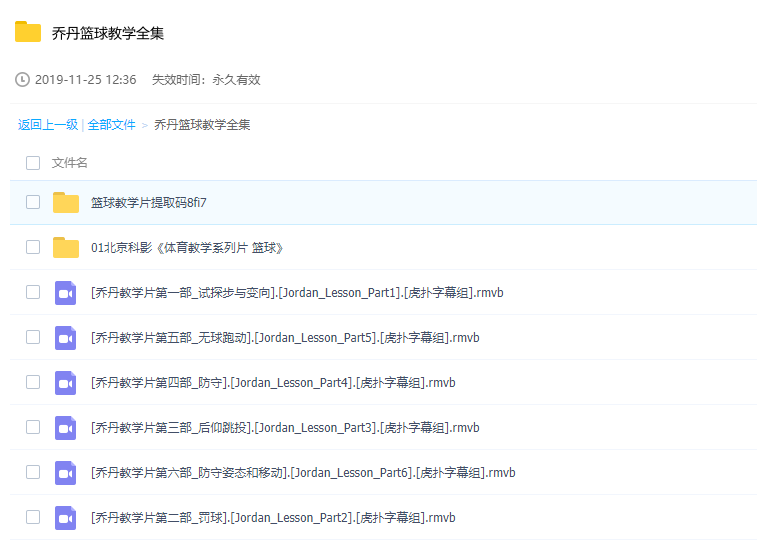
Task: Click the 文件名 column header
Action: click(70, 163)
